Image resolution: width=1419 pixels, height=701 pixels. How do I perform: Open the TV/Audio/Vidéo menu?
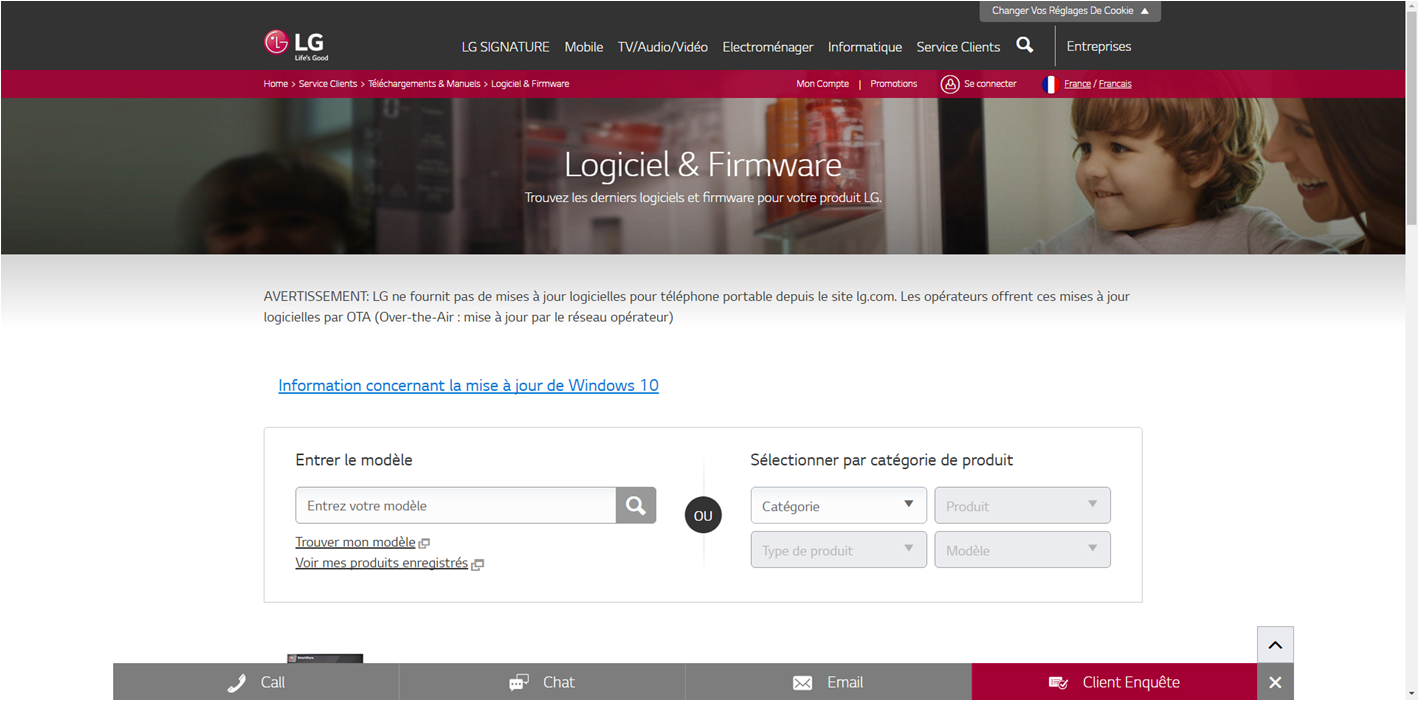(x=662, y=47)
